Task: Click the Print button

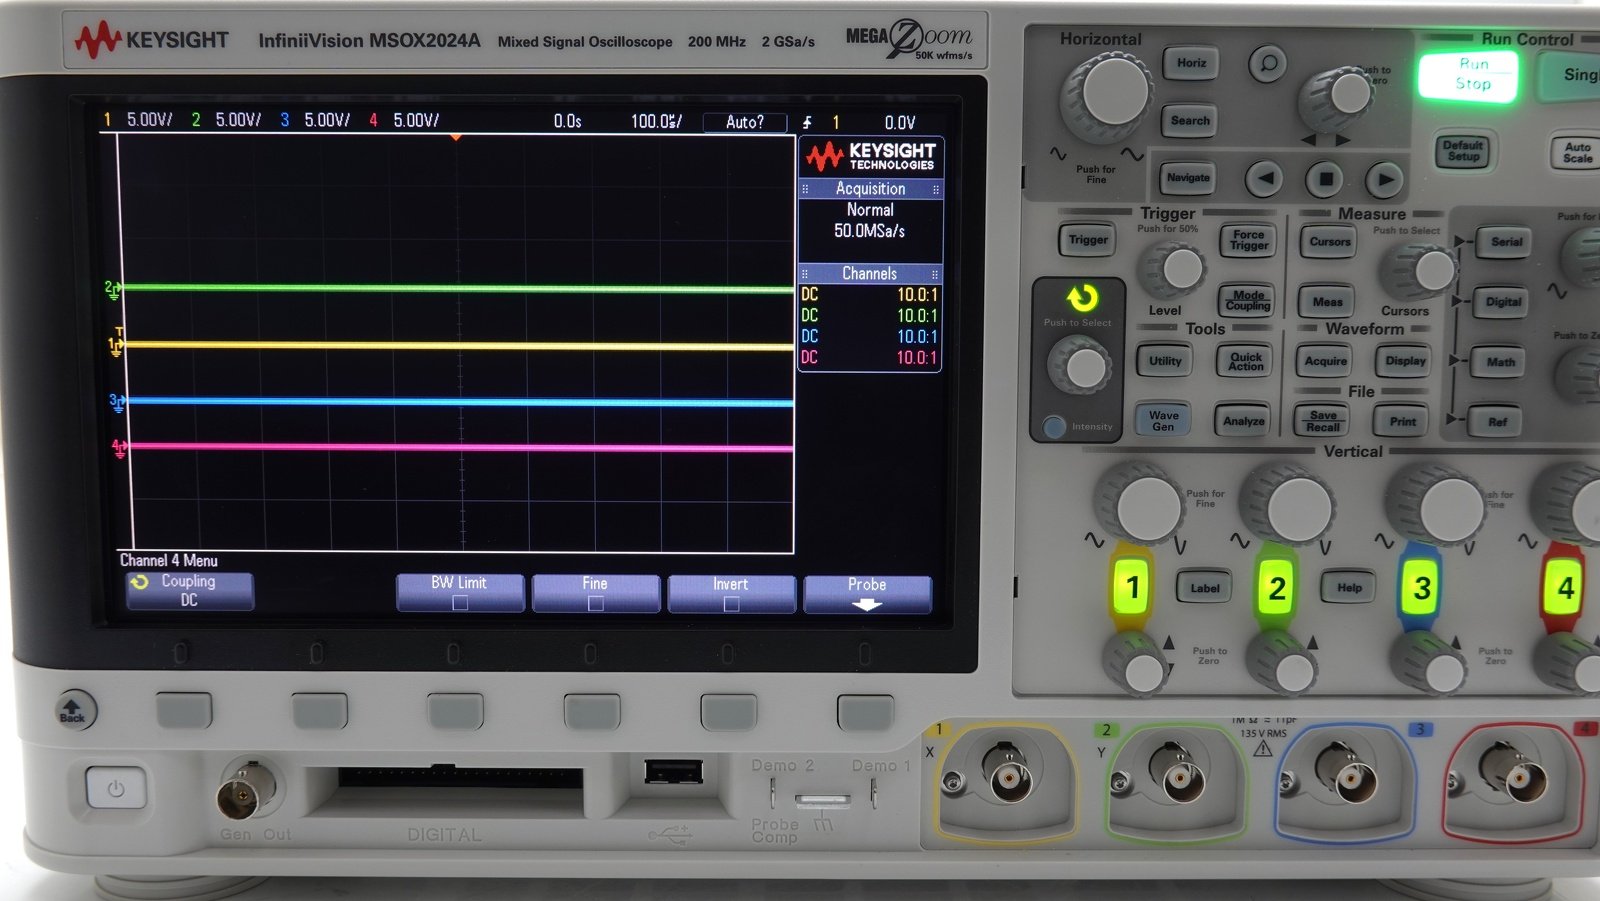Action: (x=1402, y=421)
